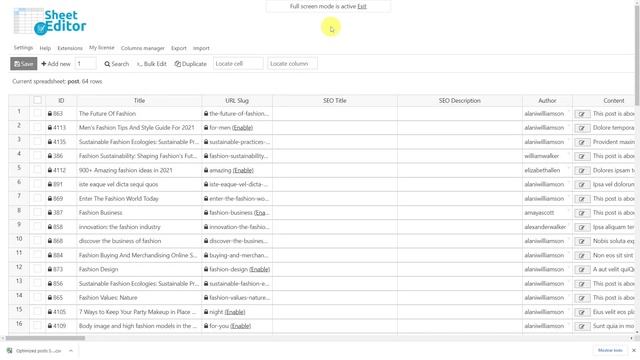Click lock icon beside ID 863

[x=50, y=113]
